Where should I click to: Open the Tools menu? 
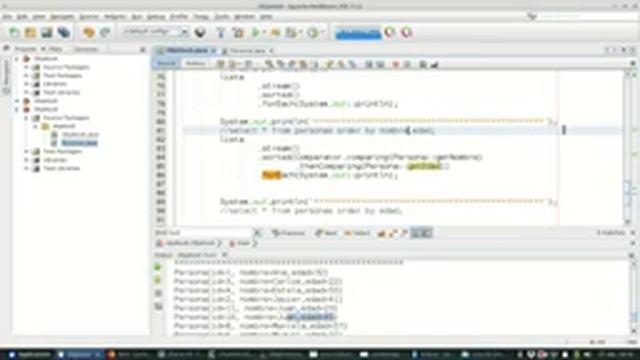click(x=222, y=17)
